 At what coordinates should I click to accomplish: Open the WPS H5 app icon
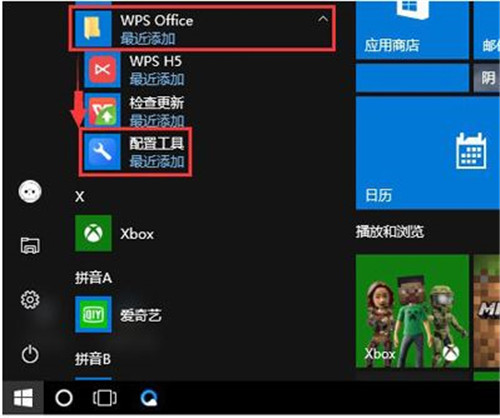click(102, 70)
